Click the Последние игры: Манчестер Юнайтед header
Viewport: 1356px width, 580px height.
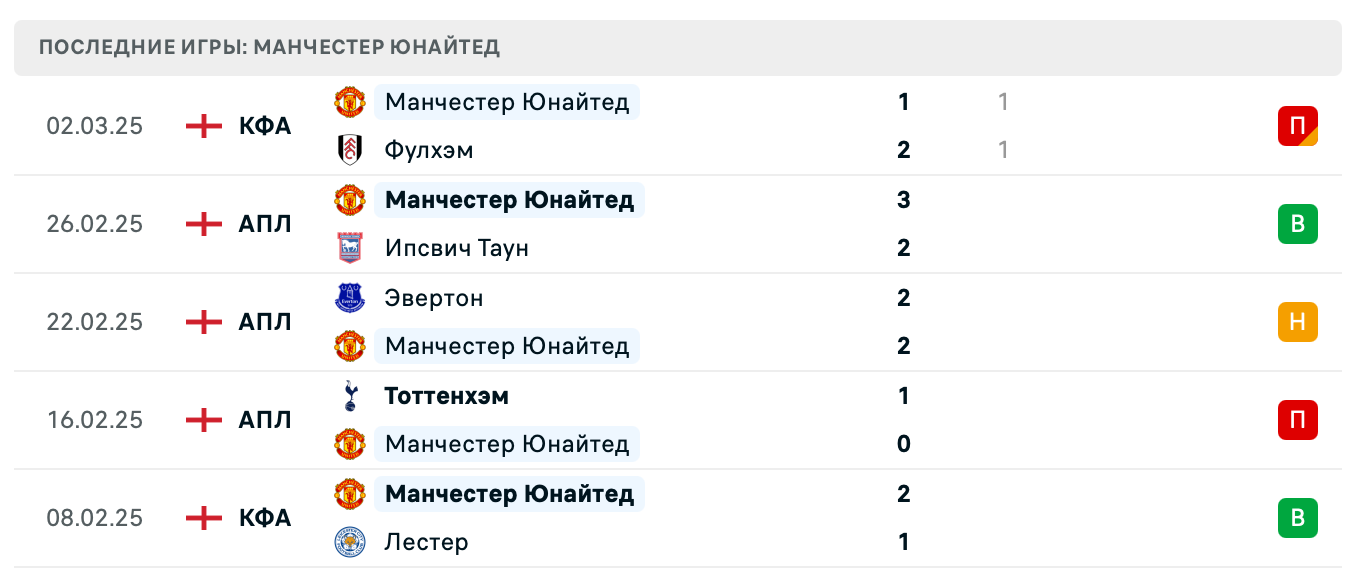tap(270, 47)
